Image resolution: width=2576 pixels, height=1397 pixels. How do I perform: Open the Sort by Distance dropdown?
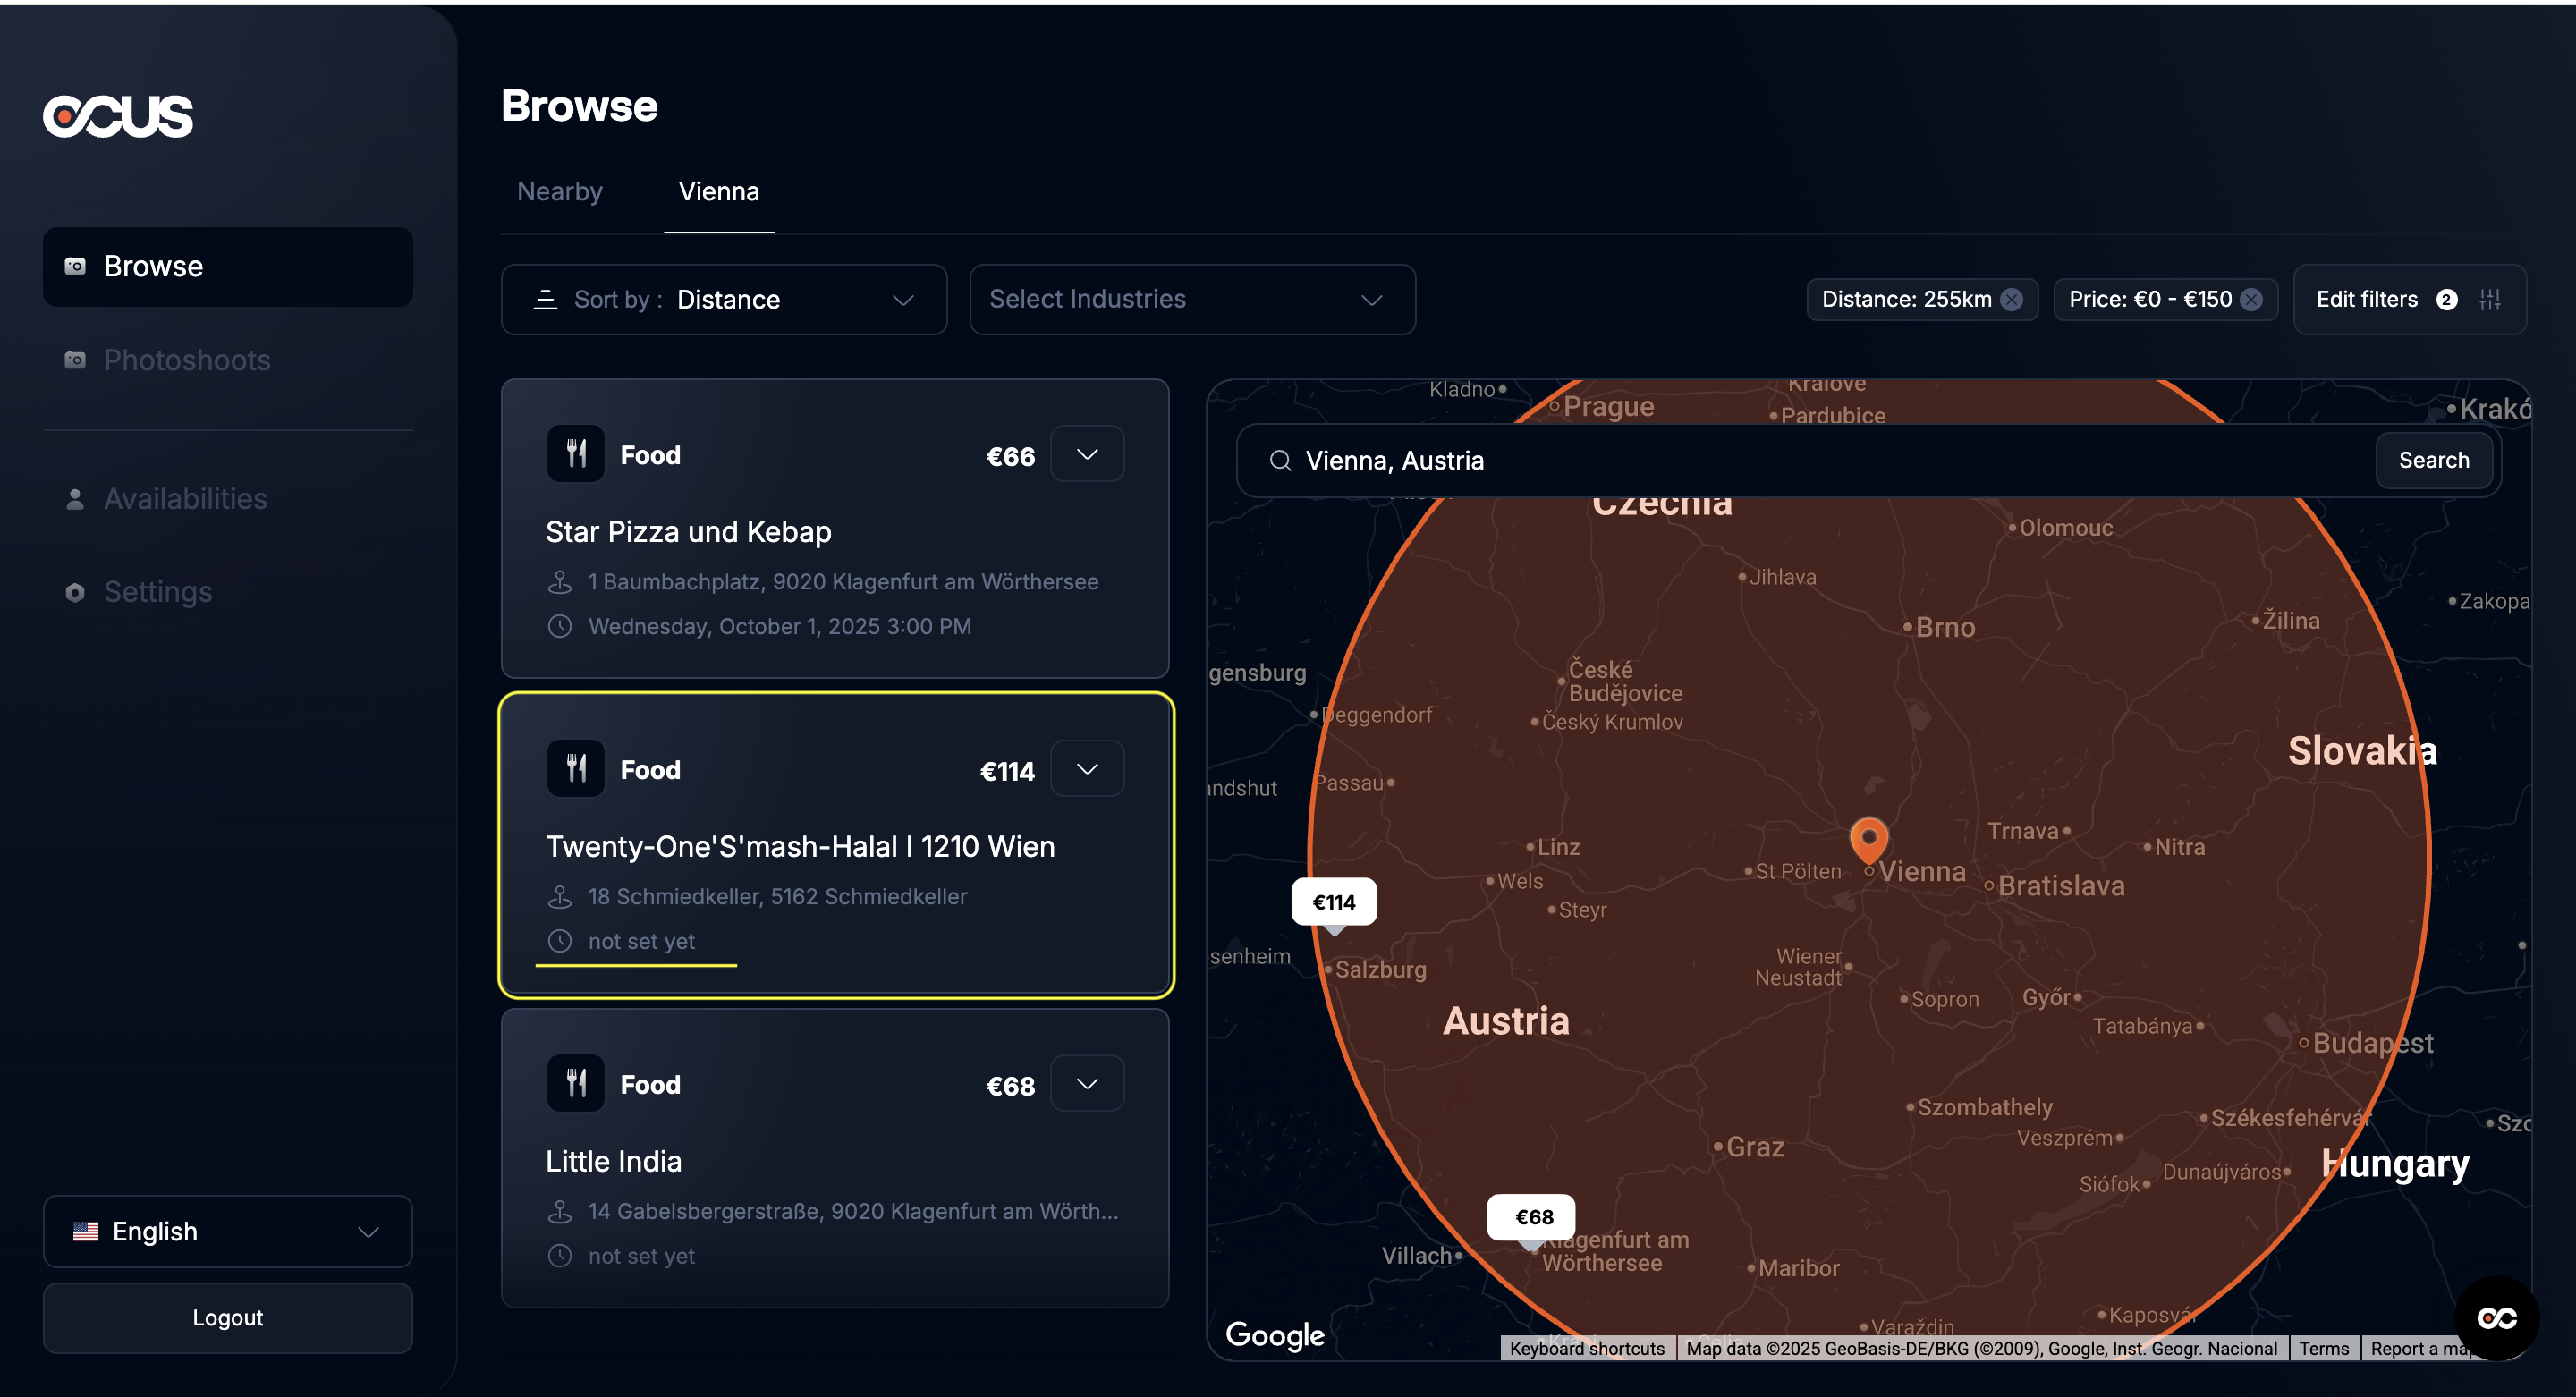point(724,299)
